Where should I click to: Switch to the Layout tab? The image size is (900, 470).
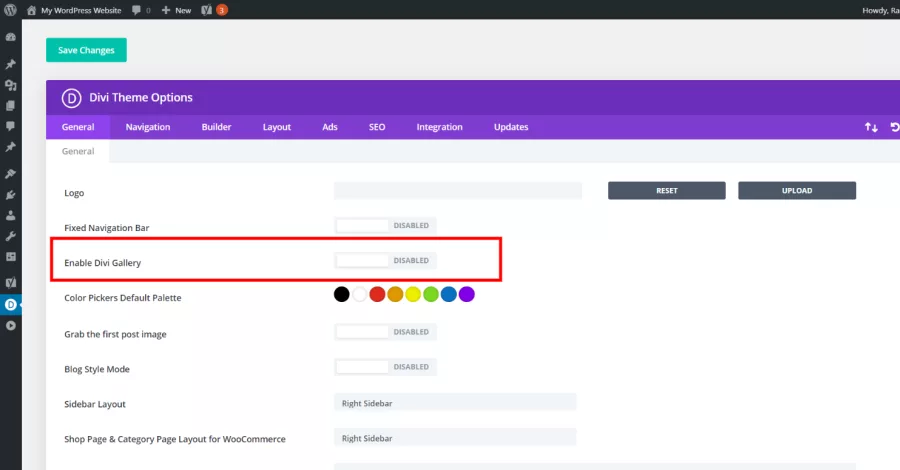[277, 127]
